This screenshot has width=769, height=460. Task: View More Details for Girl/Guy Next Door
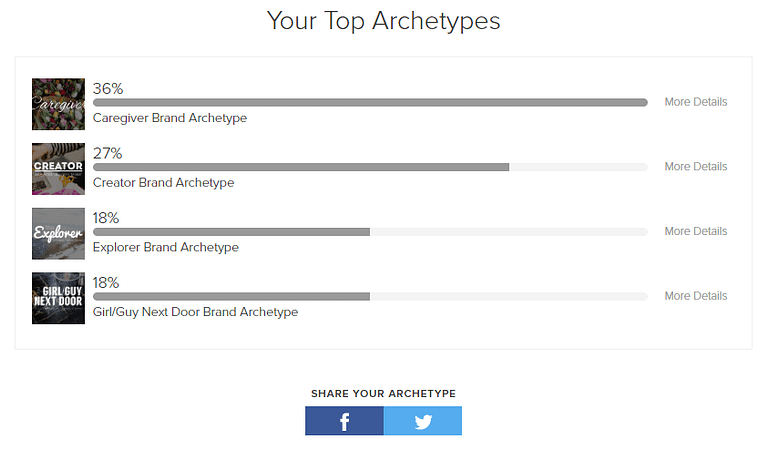pyautogui.click(x=696, y=296)
